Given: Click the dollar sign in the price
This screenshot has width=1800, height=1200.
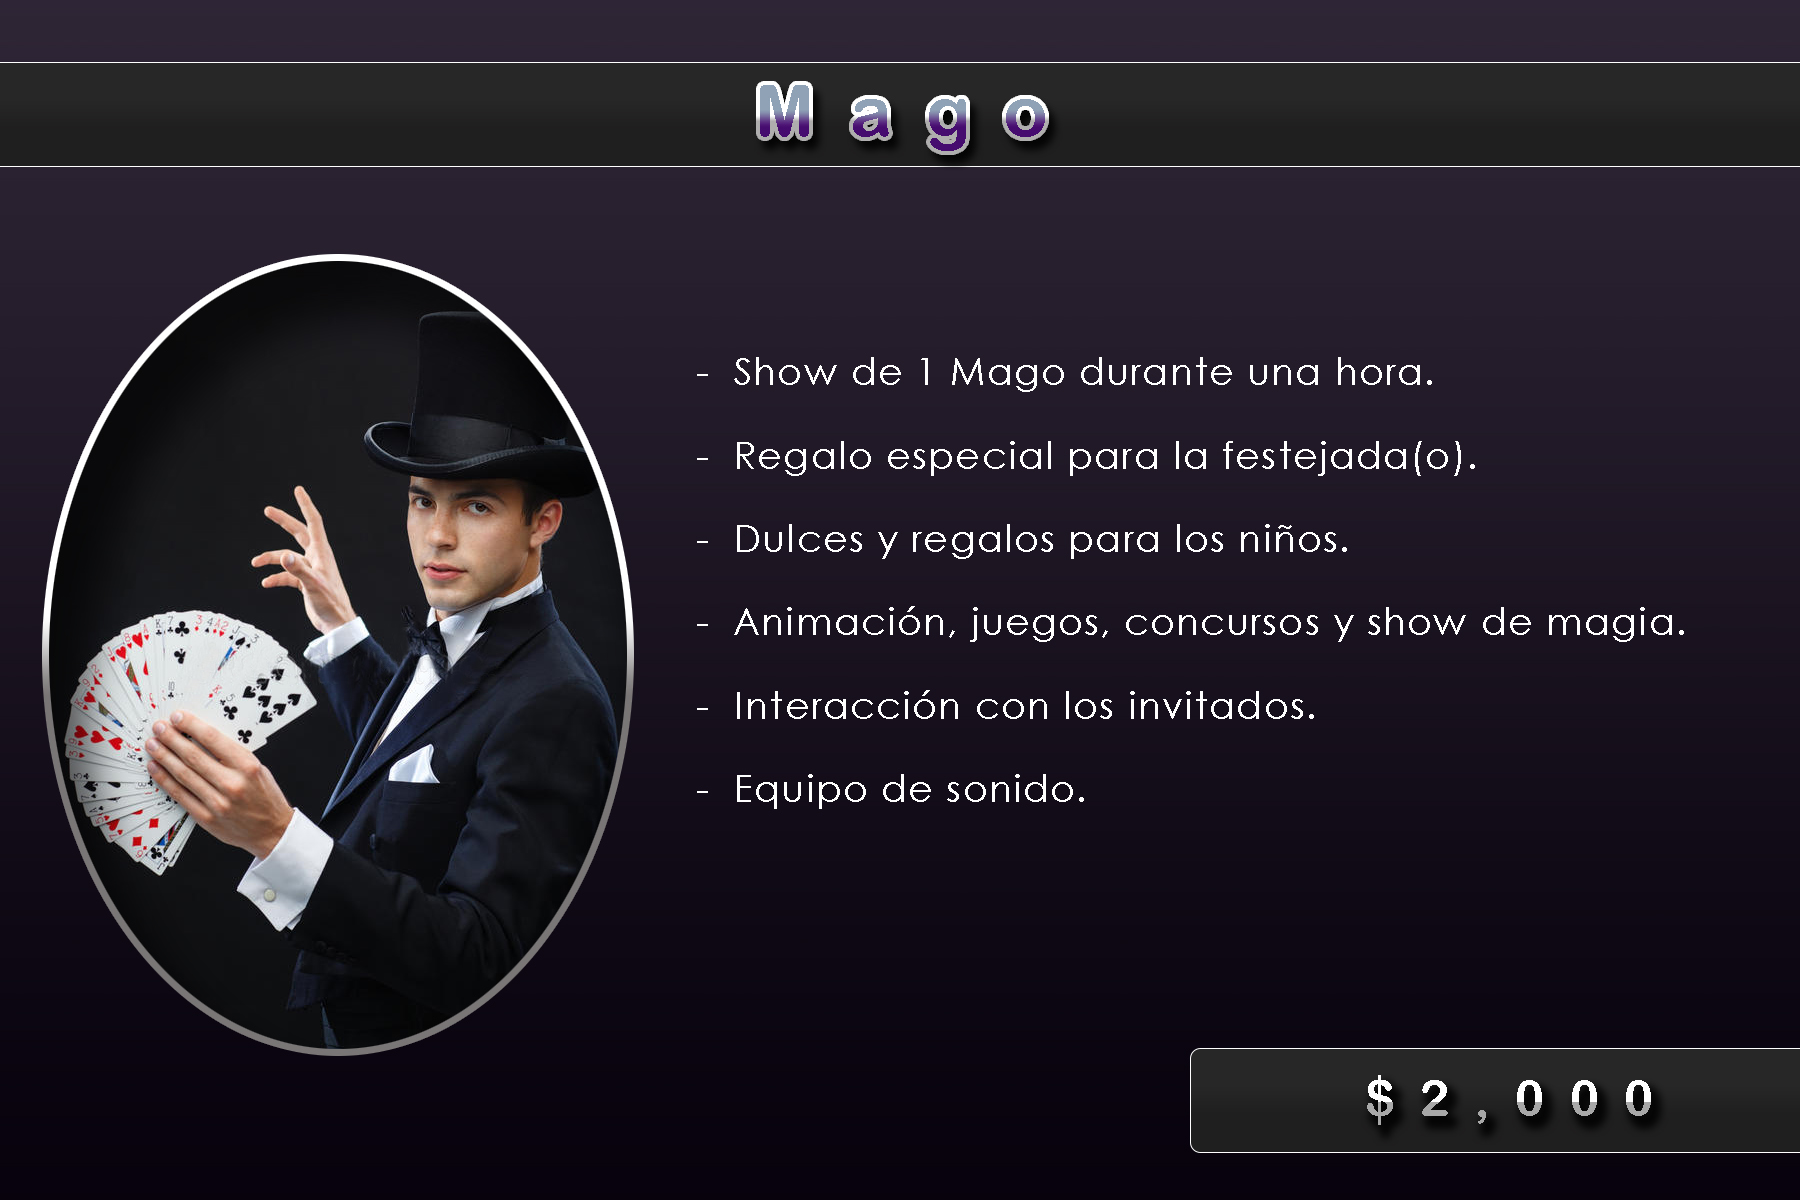Looking at the screenshot, I should [1380, 1099].
